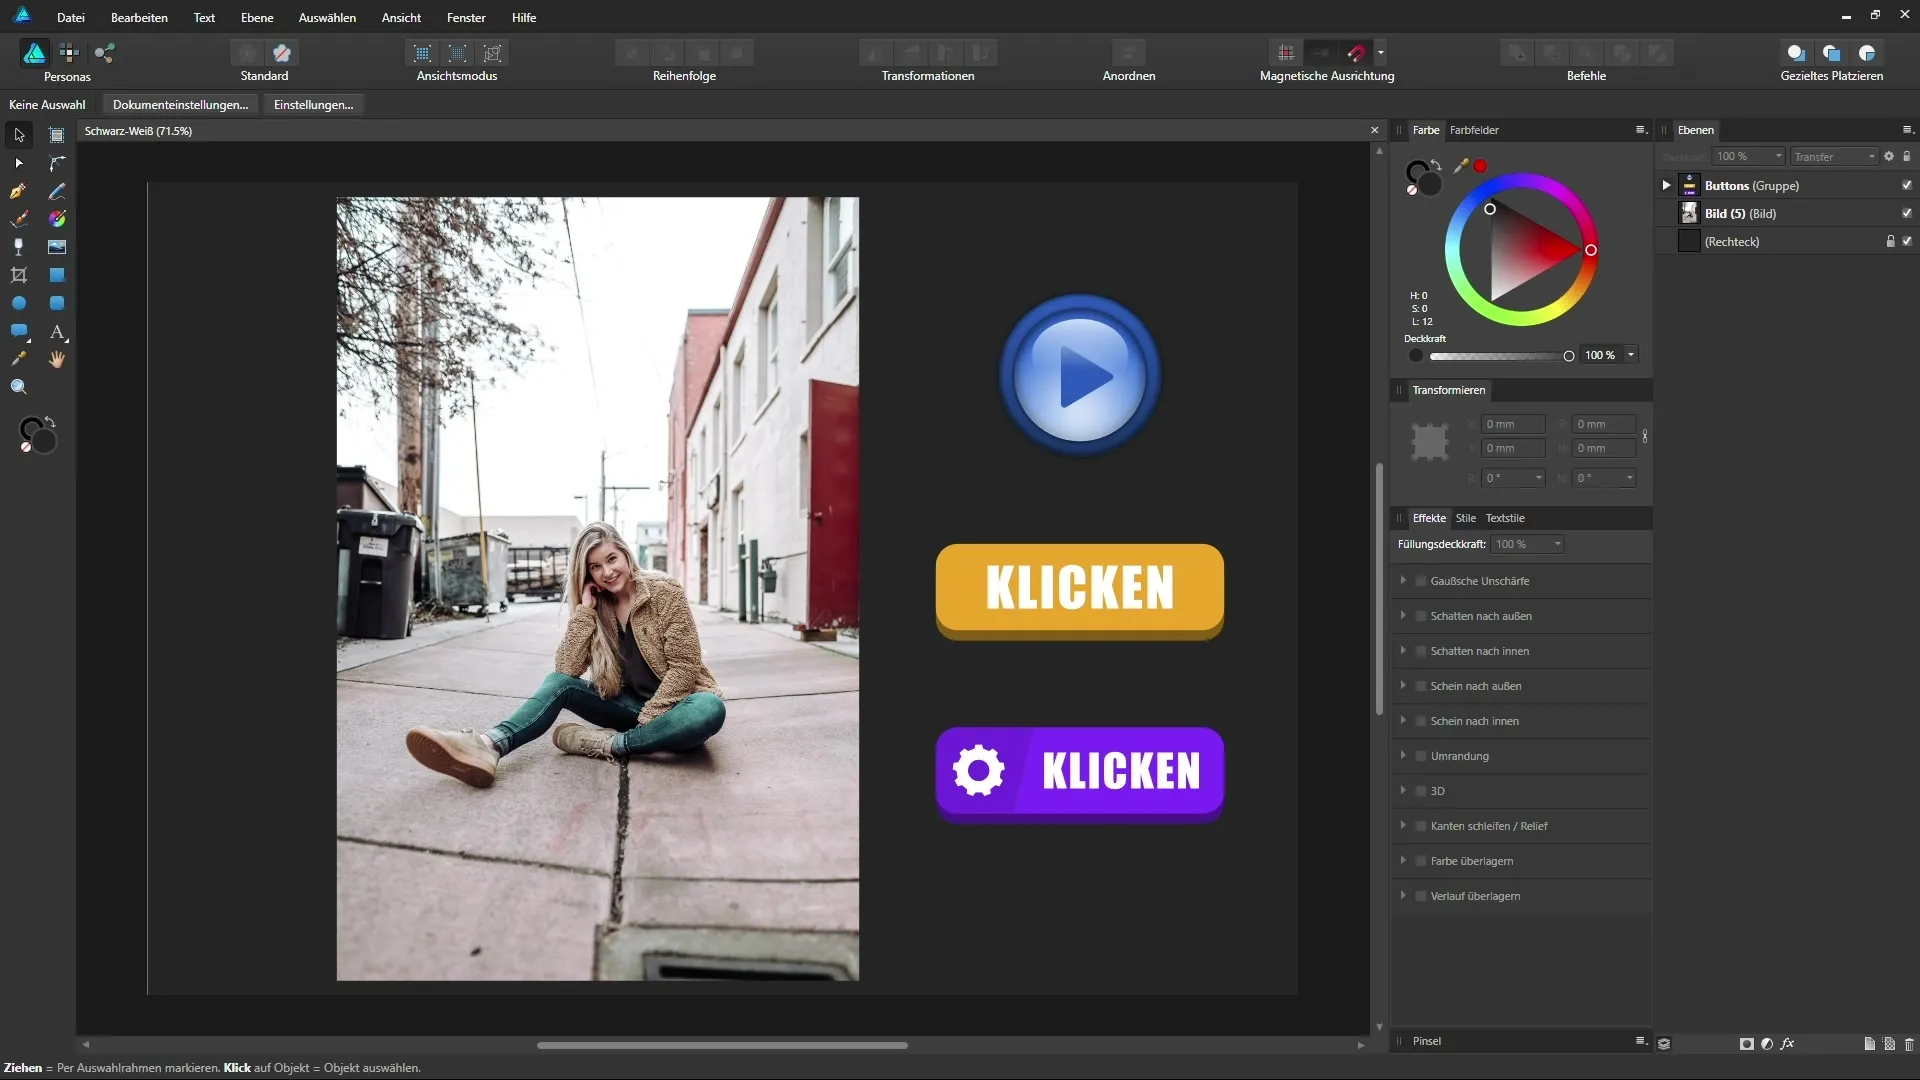Screen dimensions: 1920x1080
Task: Switch to Designer persona icon
Action: coord(34,53)
